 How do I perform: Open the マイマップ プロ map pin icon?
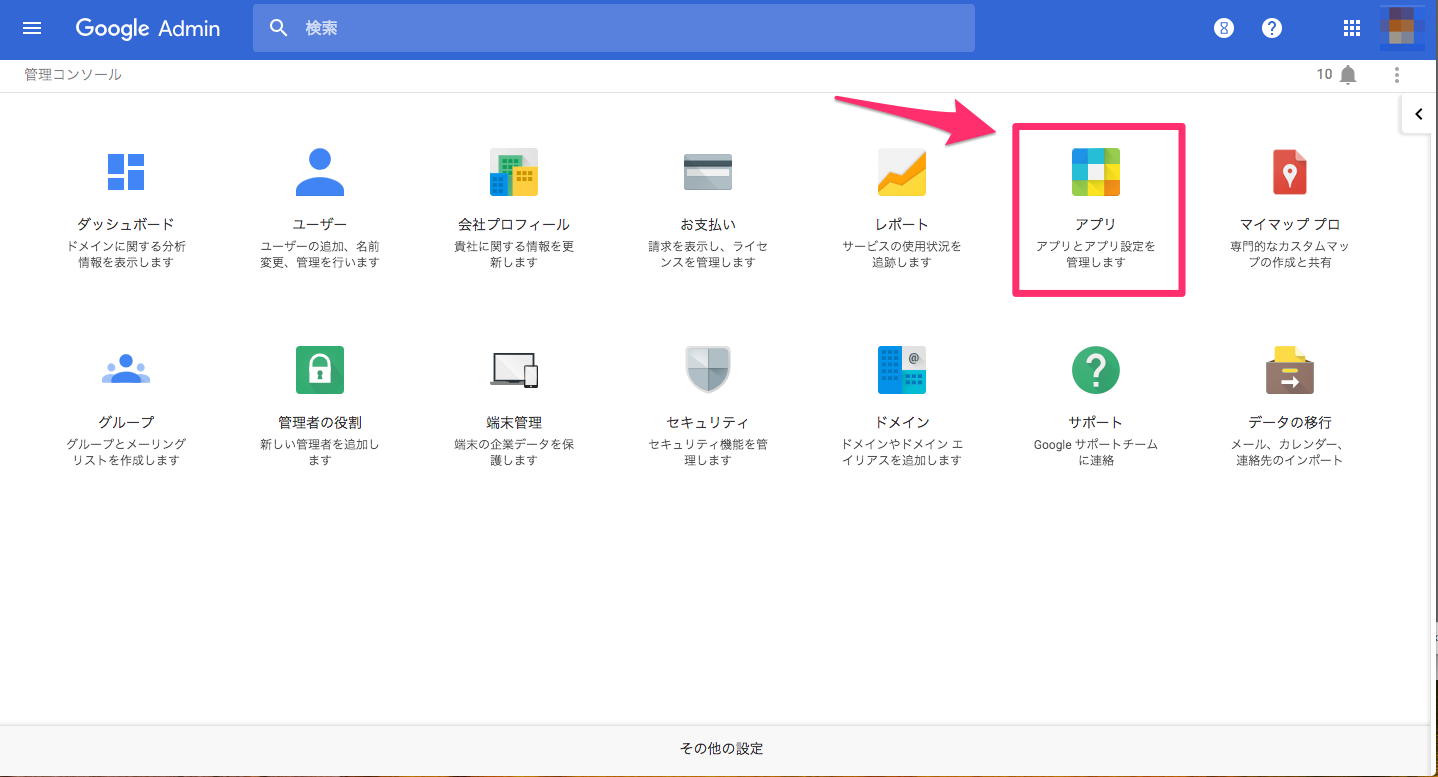click(1290, 172)
